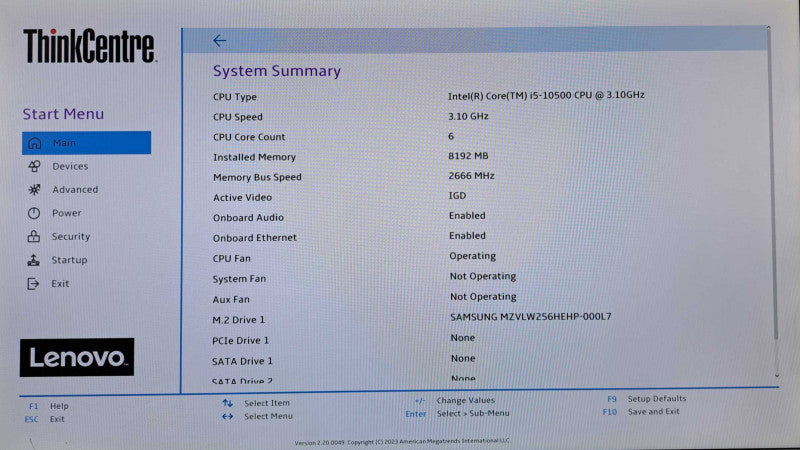Click Not Operating value for Aux Fan
This screenshot has width=800, height=450.
(483, 297)
